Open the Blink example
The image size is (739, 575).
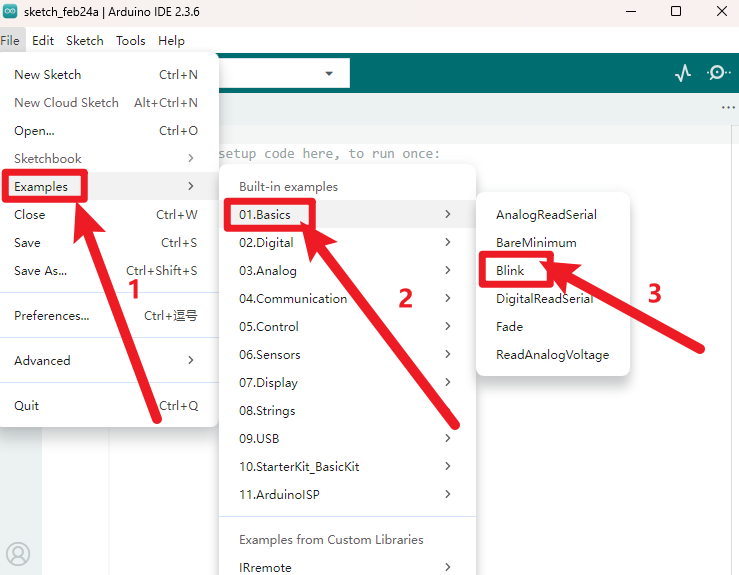click(553, 271)
